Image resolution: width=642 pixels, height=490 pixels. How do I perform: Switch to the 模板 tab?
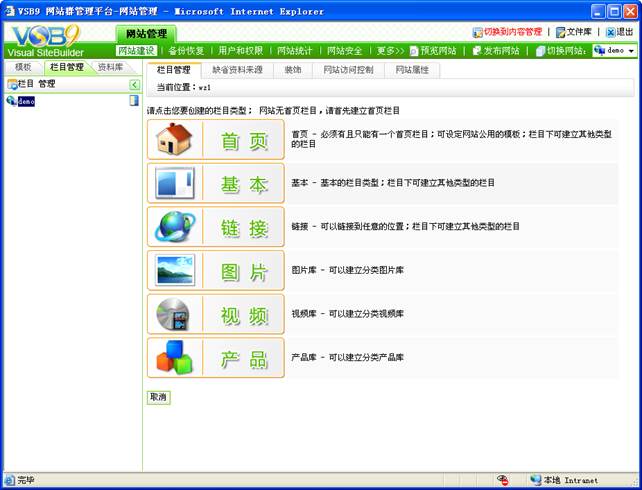pos(23,67)
